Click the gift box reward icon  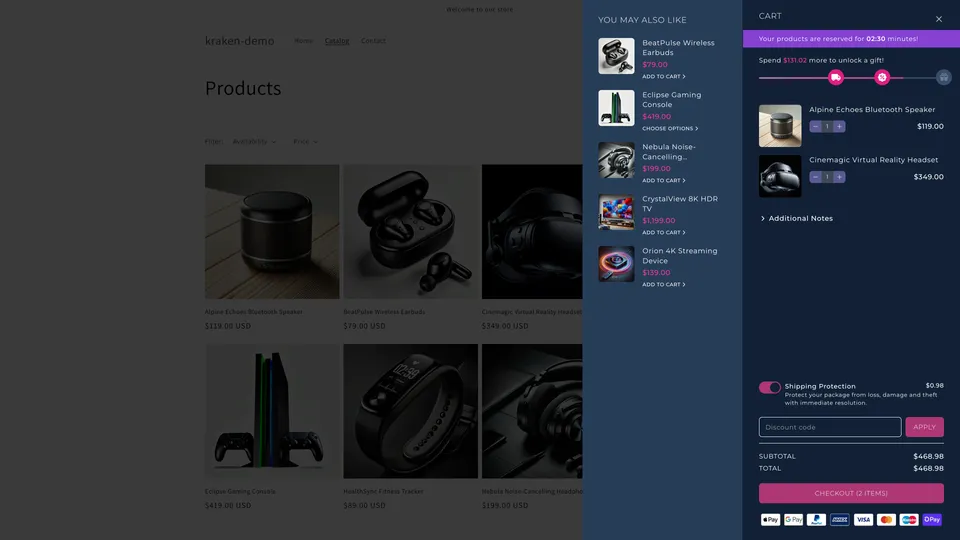tap(943, 77)
